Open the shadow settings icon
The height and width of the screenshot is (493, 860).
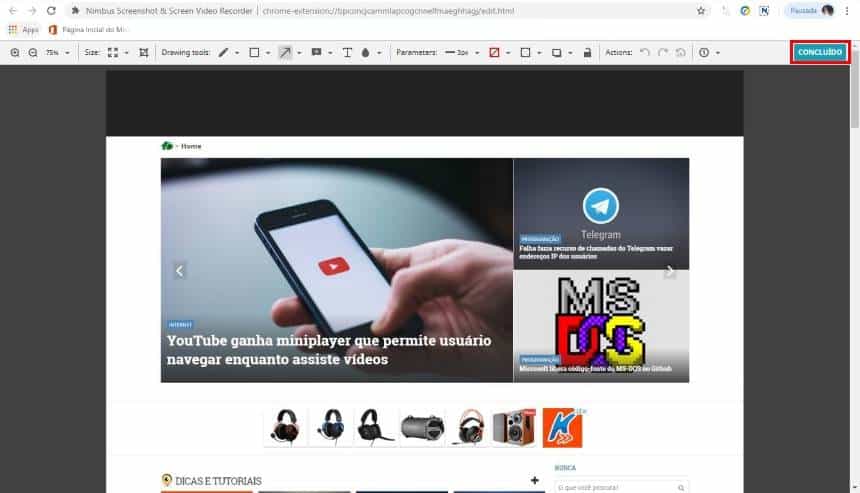click(x=557, y=53)
